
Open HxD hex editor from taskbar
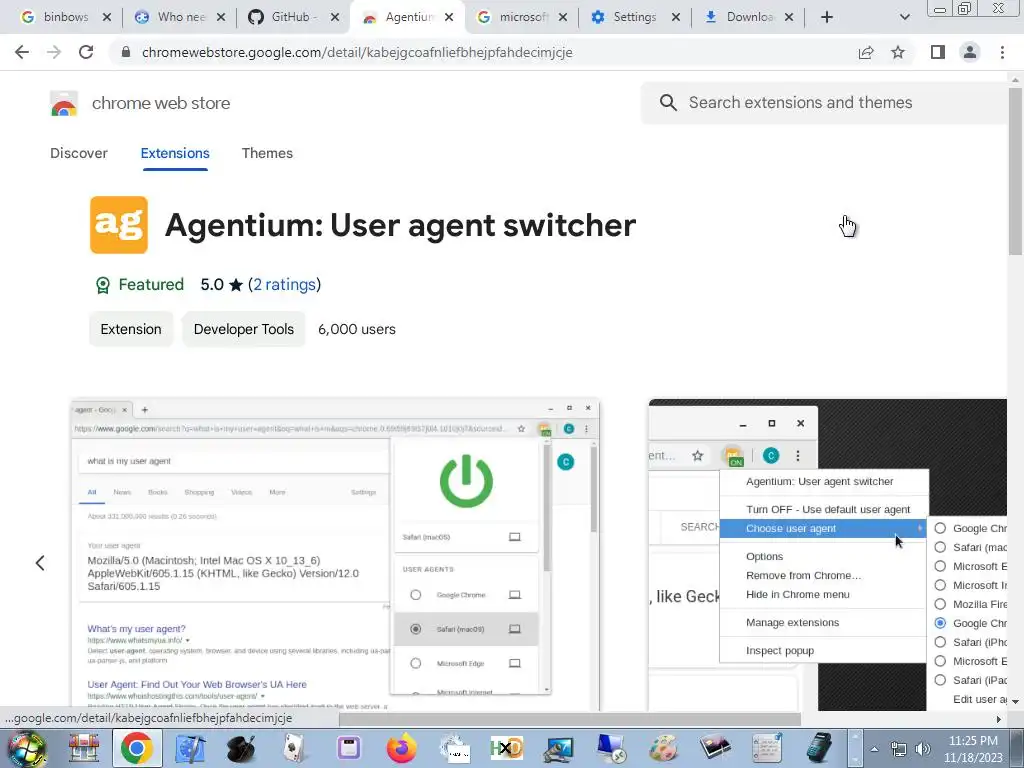[x=507, y=748]
